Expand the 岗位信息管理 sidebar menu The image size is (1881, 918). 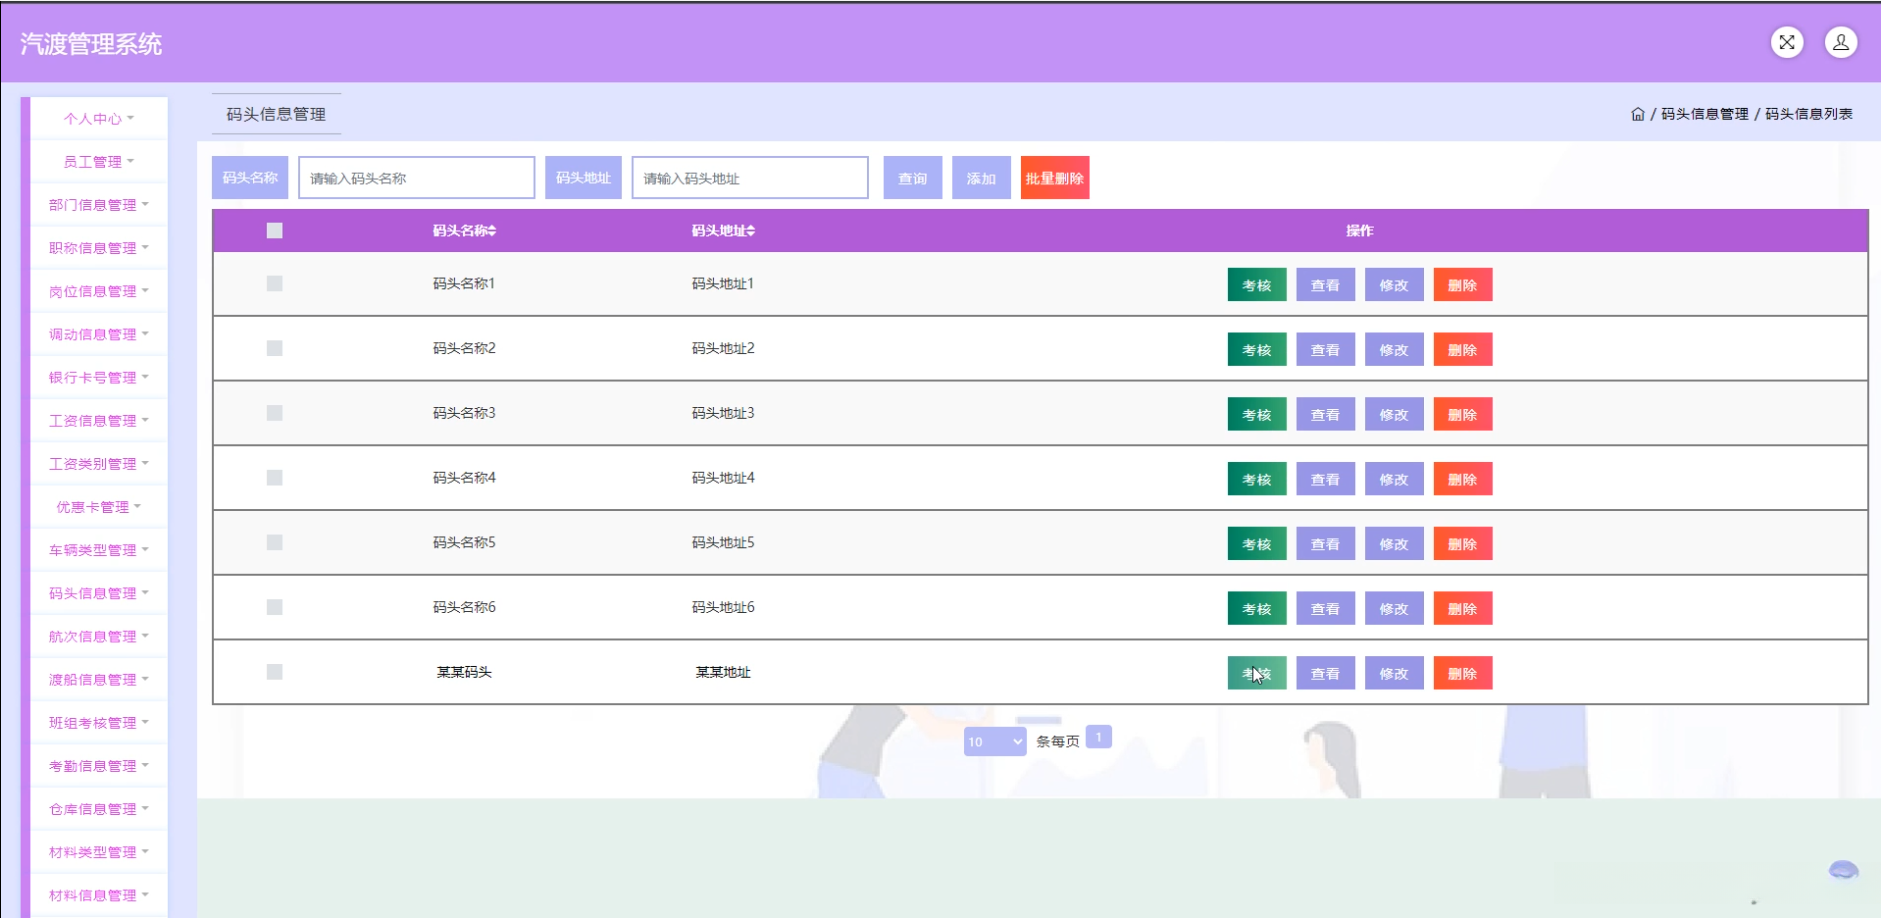(99, 291)
